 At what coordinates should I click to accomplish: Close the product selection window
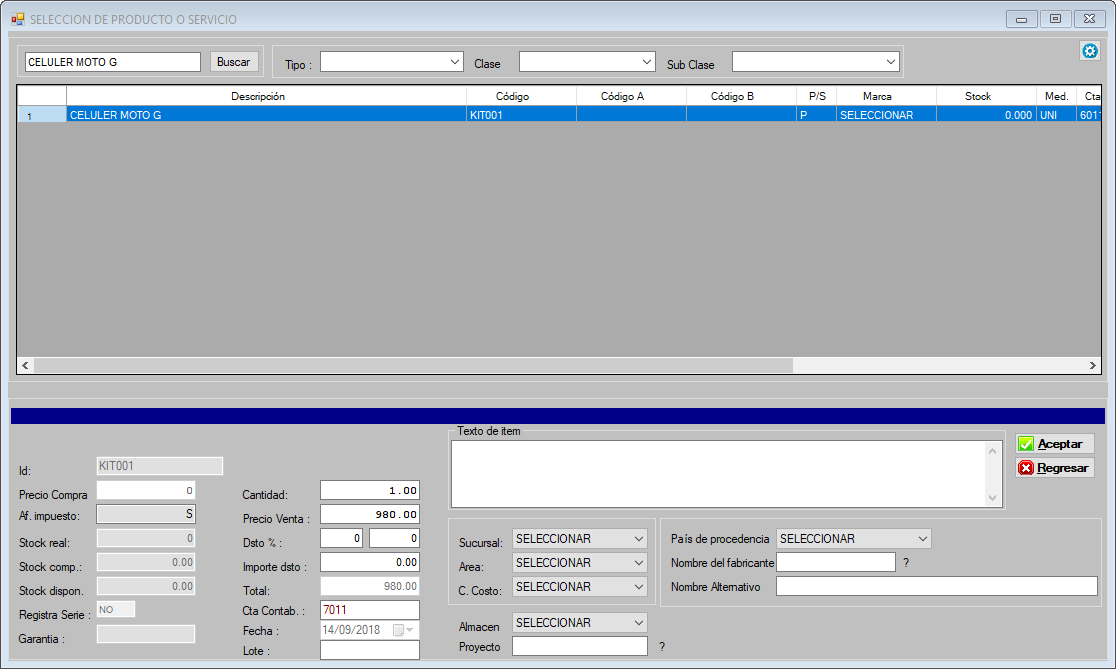[x=1090, y=19]
